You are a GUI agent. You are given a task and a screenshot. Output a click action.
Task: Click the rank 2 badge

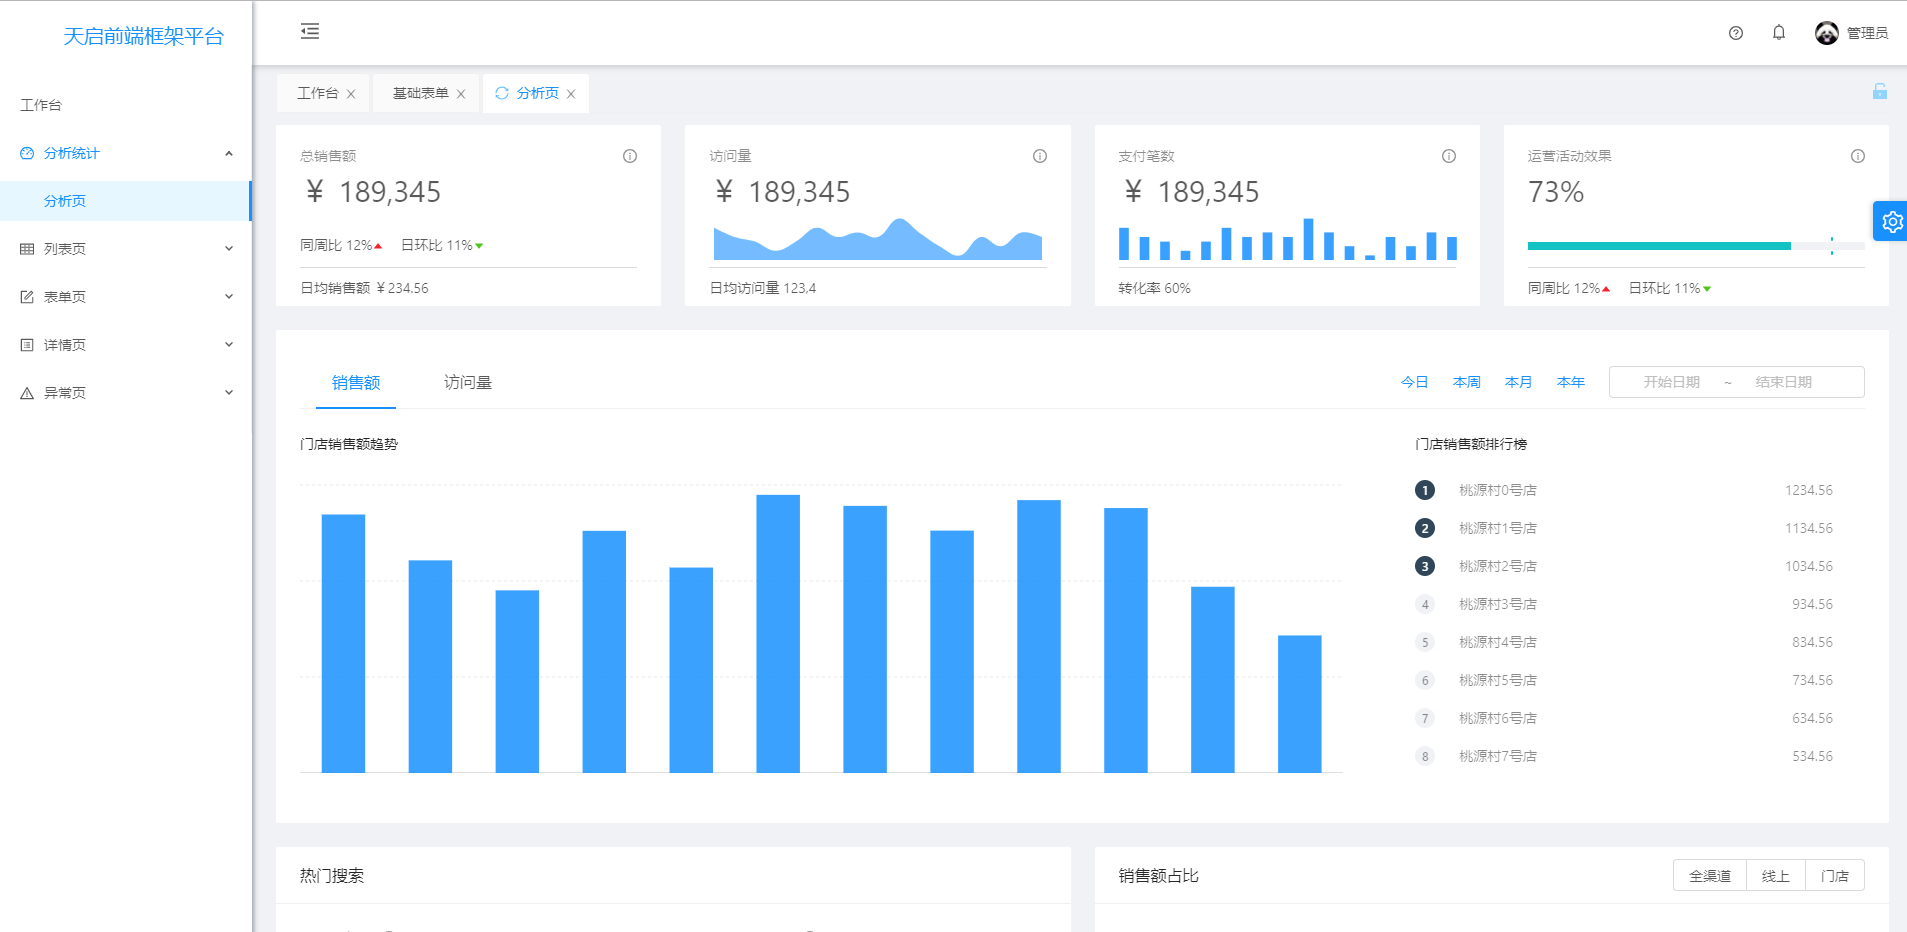click(x=1425, y=528)
